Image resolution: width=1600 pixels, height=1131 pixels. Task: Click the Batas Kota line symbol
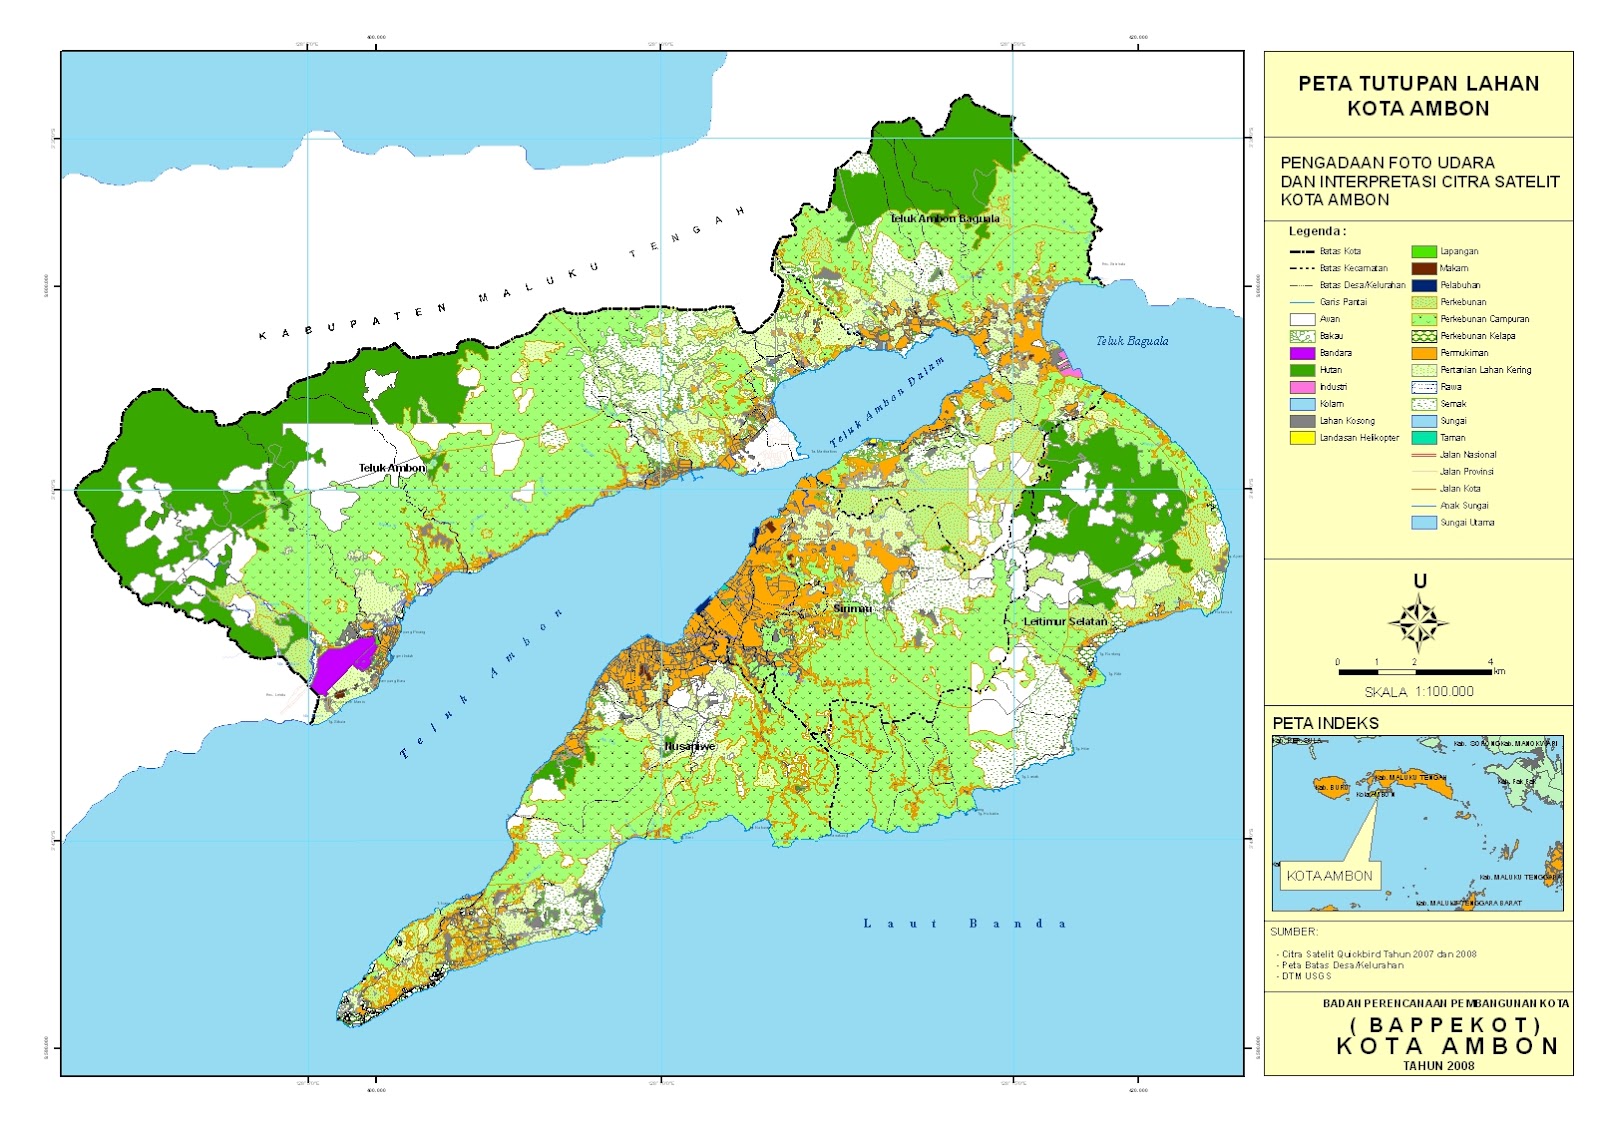[1302, 252]
